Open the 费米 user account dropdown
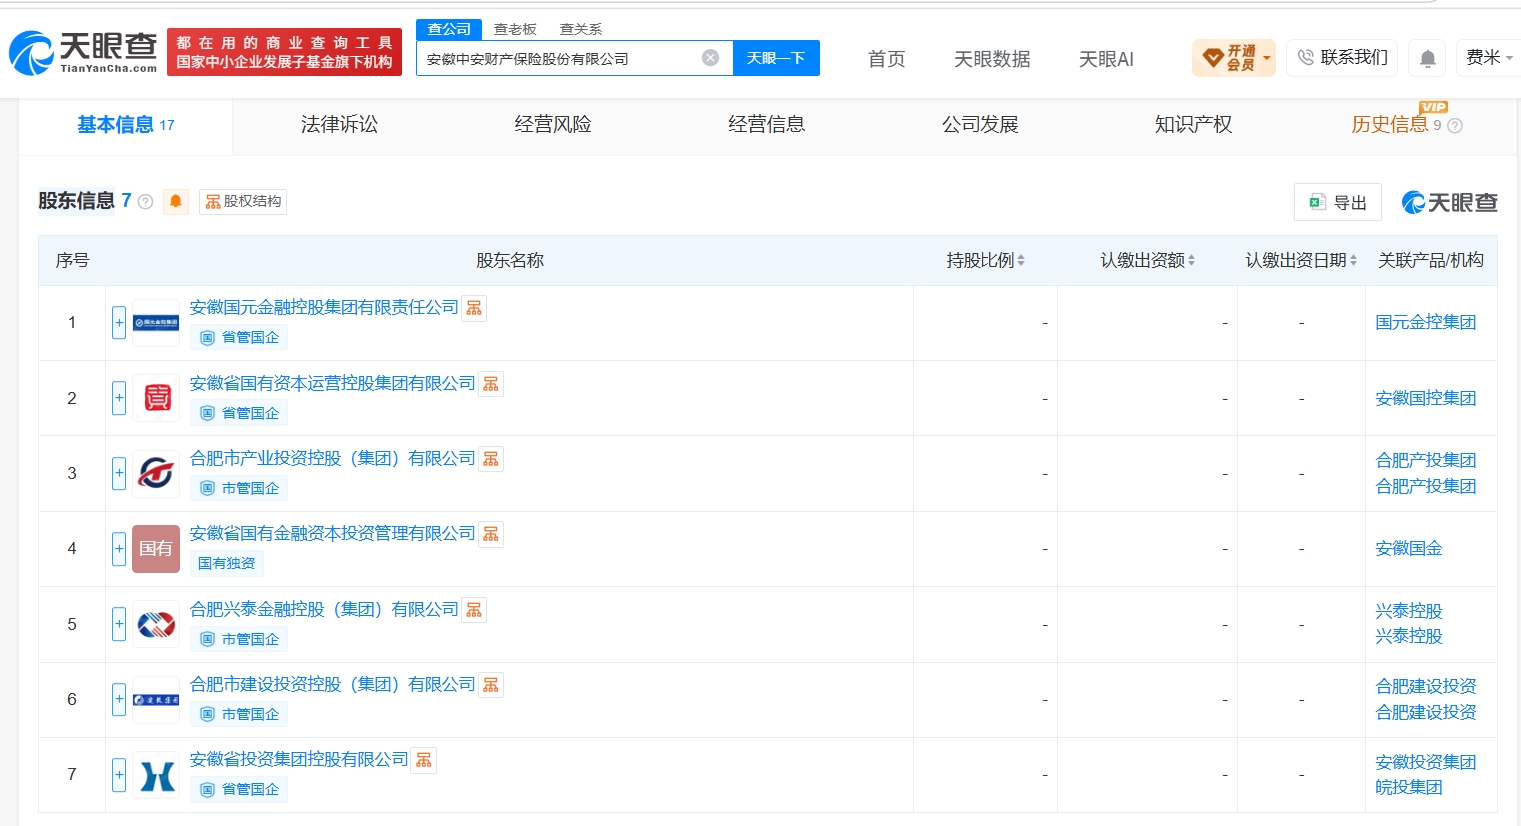1521x826 pixels. point(1489,58)
